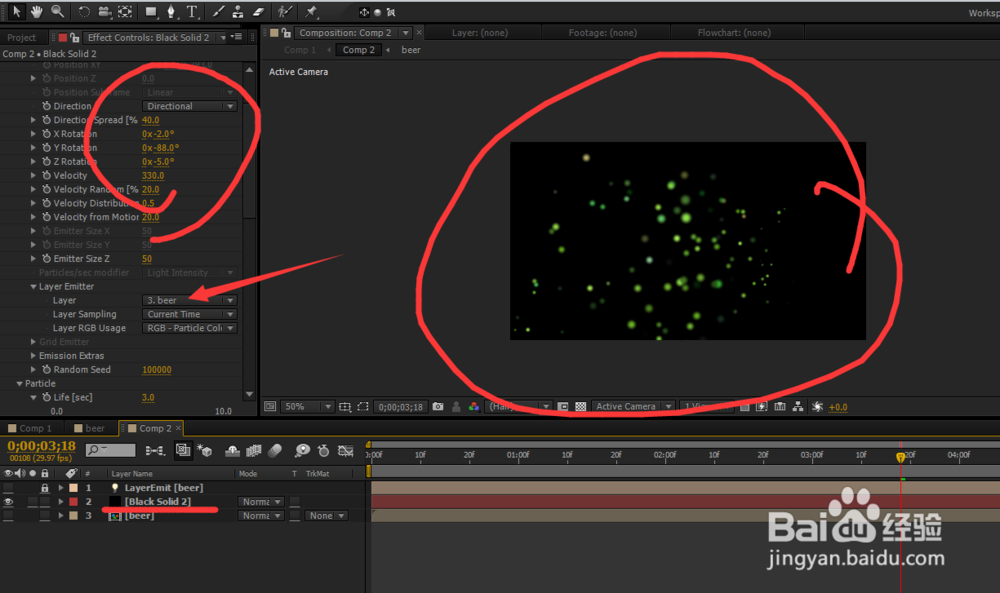This screenshot has height=593, width=1000.
Task: Open Direction dropdown set to Directional
Action: click(x=189, y=106)
